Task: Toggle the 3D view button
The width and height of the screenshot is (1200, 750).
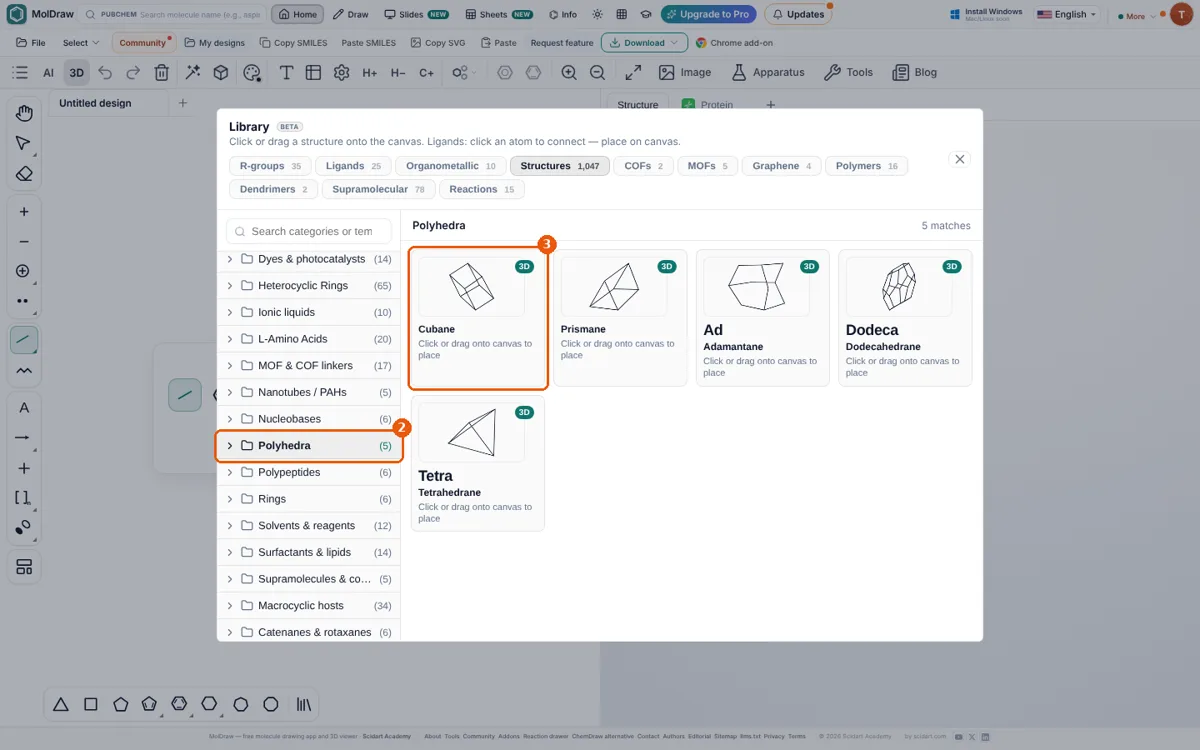Action: click(77, 72)
